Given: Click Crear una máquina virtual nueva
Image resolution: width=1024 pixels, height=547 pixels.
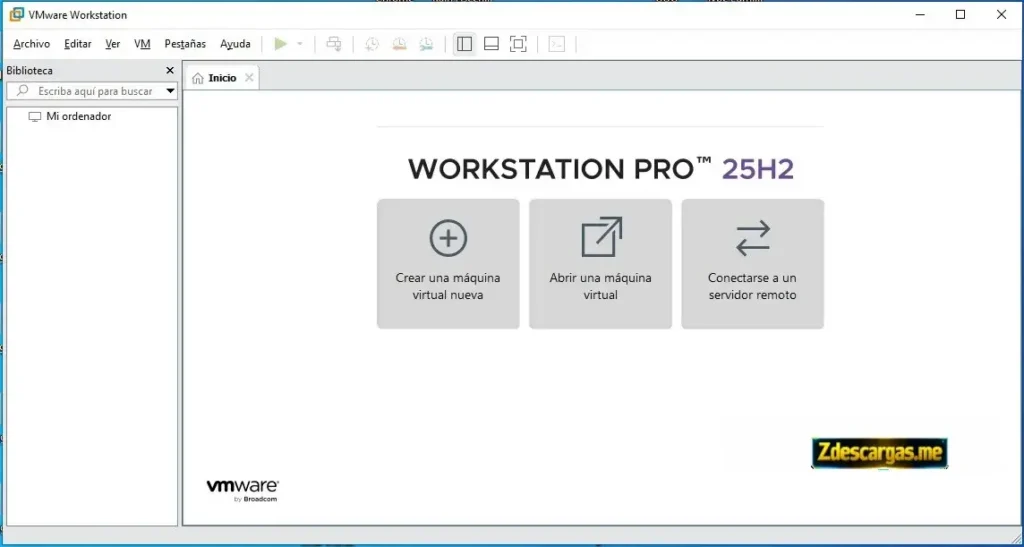Looking at the screenshot, I should tap(448, 264).
